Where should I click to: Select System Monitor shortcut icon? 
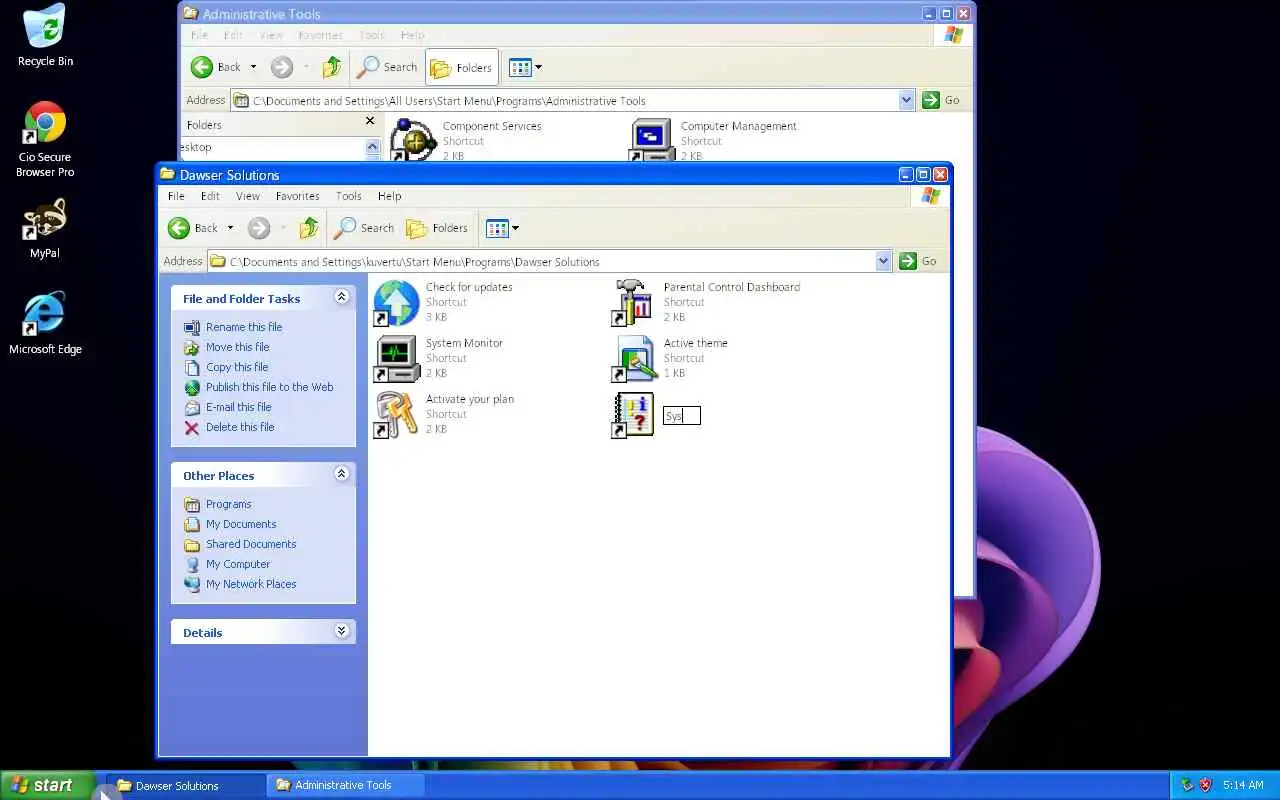click(396, 359)
